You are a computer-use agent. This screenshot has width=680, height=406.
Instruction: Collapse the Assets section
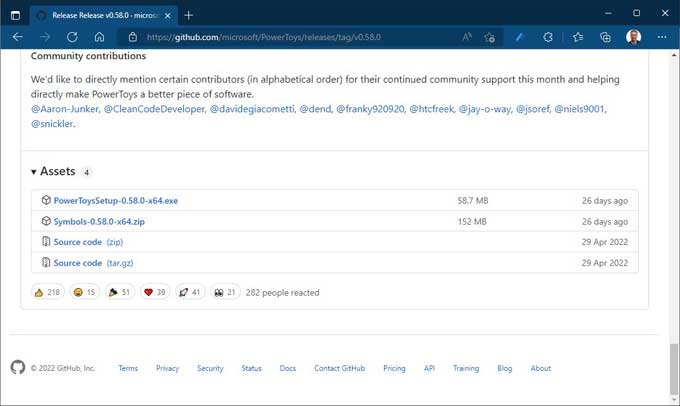coord(54,172)
